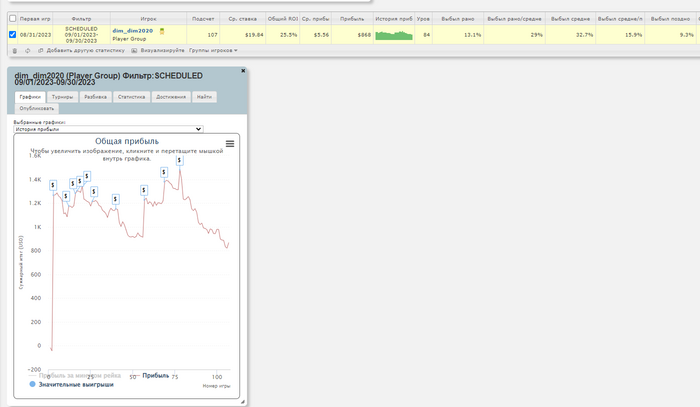Screen dimensions: 700x407
Task: Open the 'Опубликовать' tab
Action: click(x=37, y=108)
